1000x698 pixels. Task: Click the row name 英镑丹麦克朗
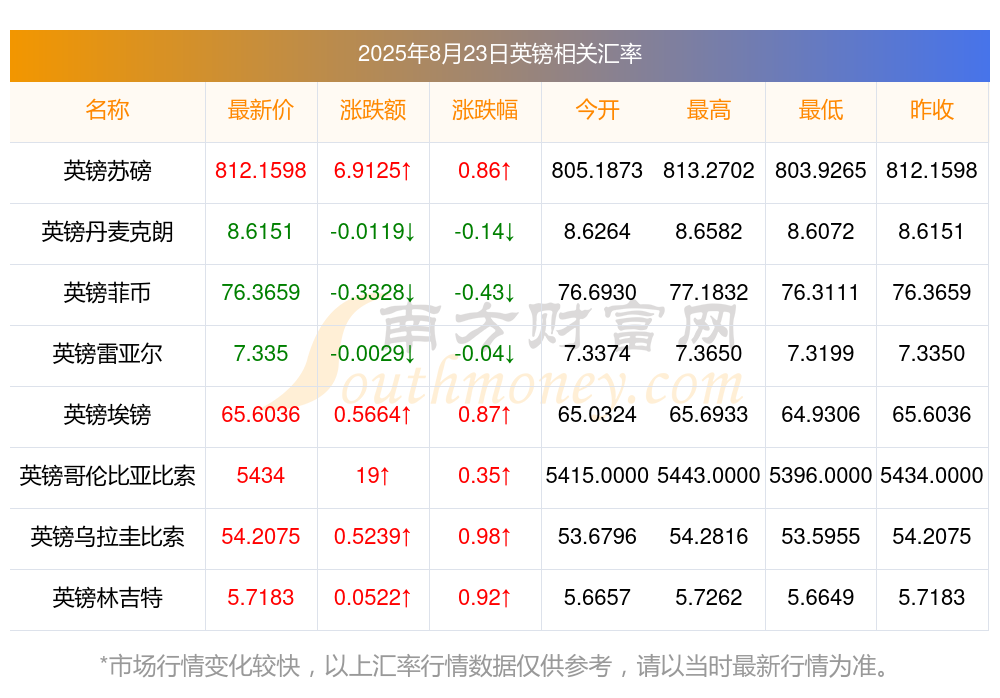coord(107,232)
